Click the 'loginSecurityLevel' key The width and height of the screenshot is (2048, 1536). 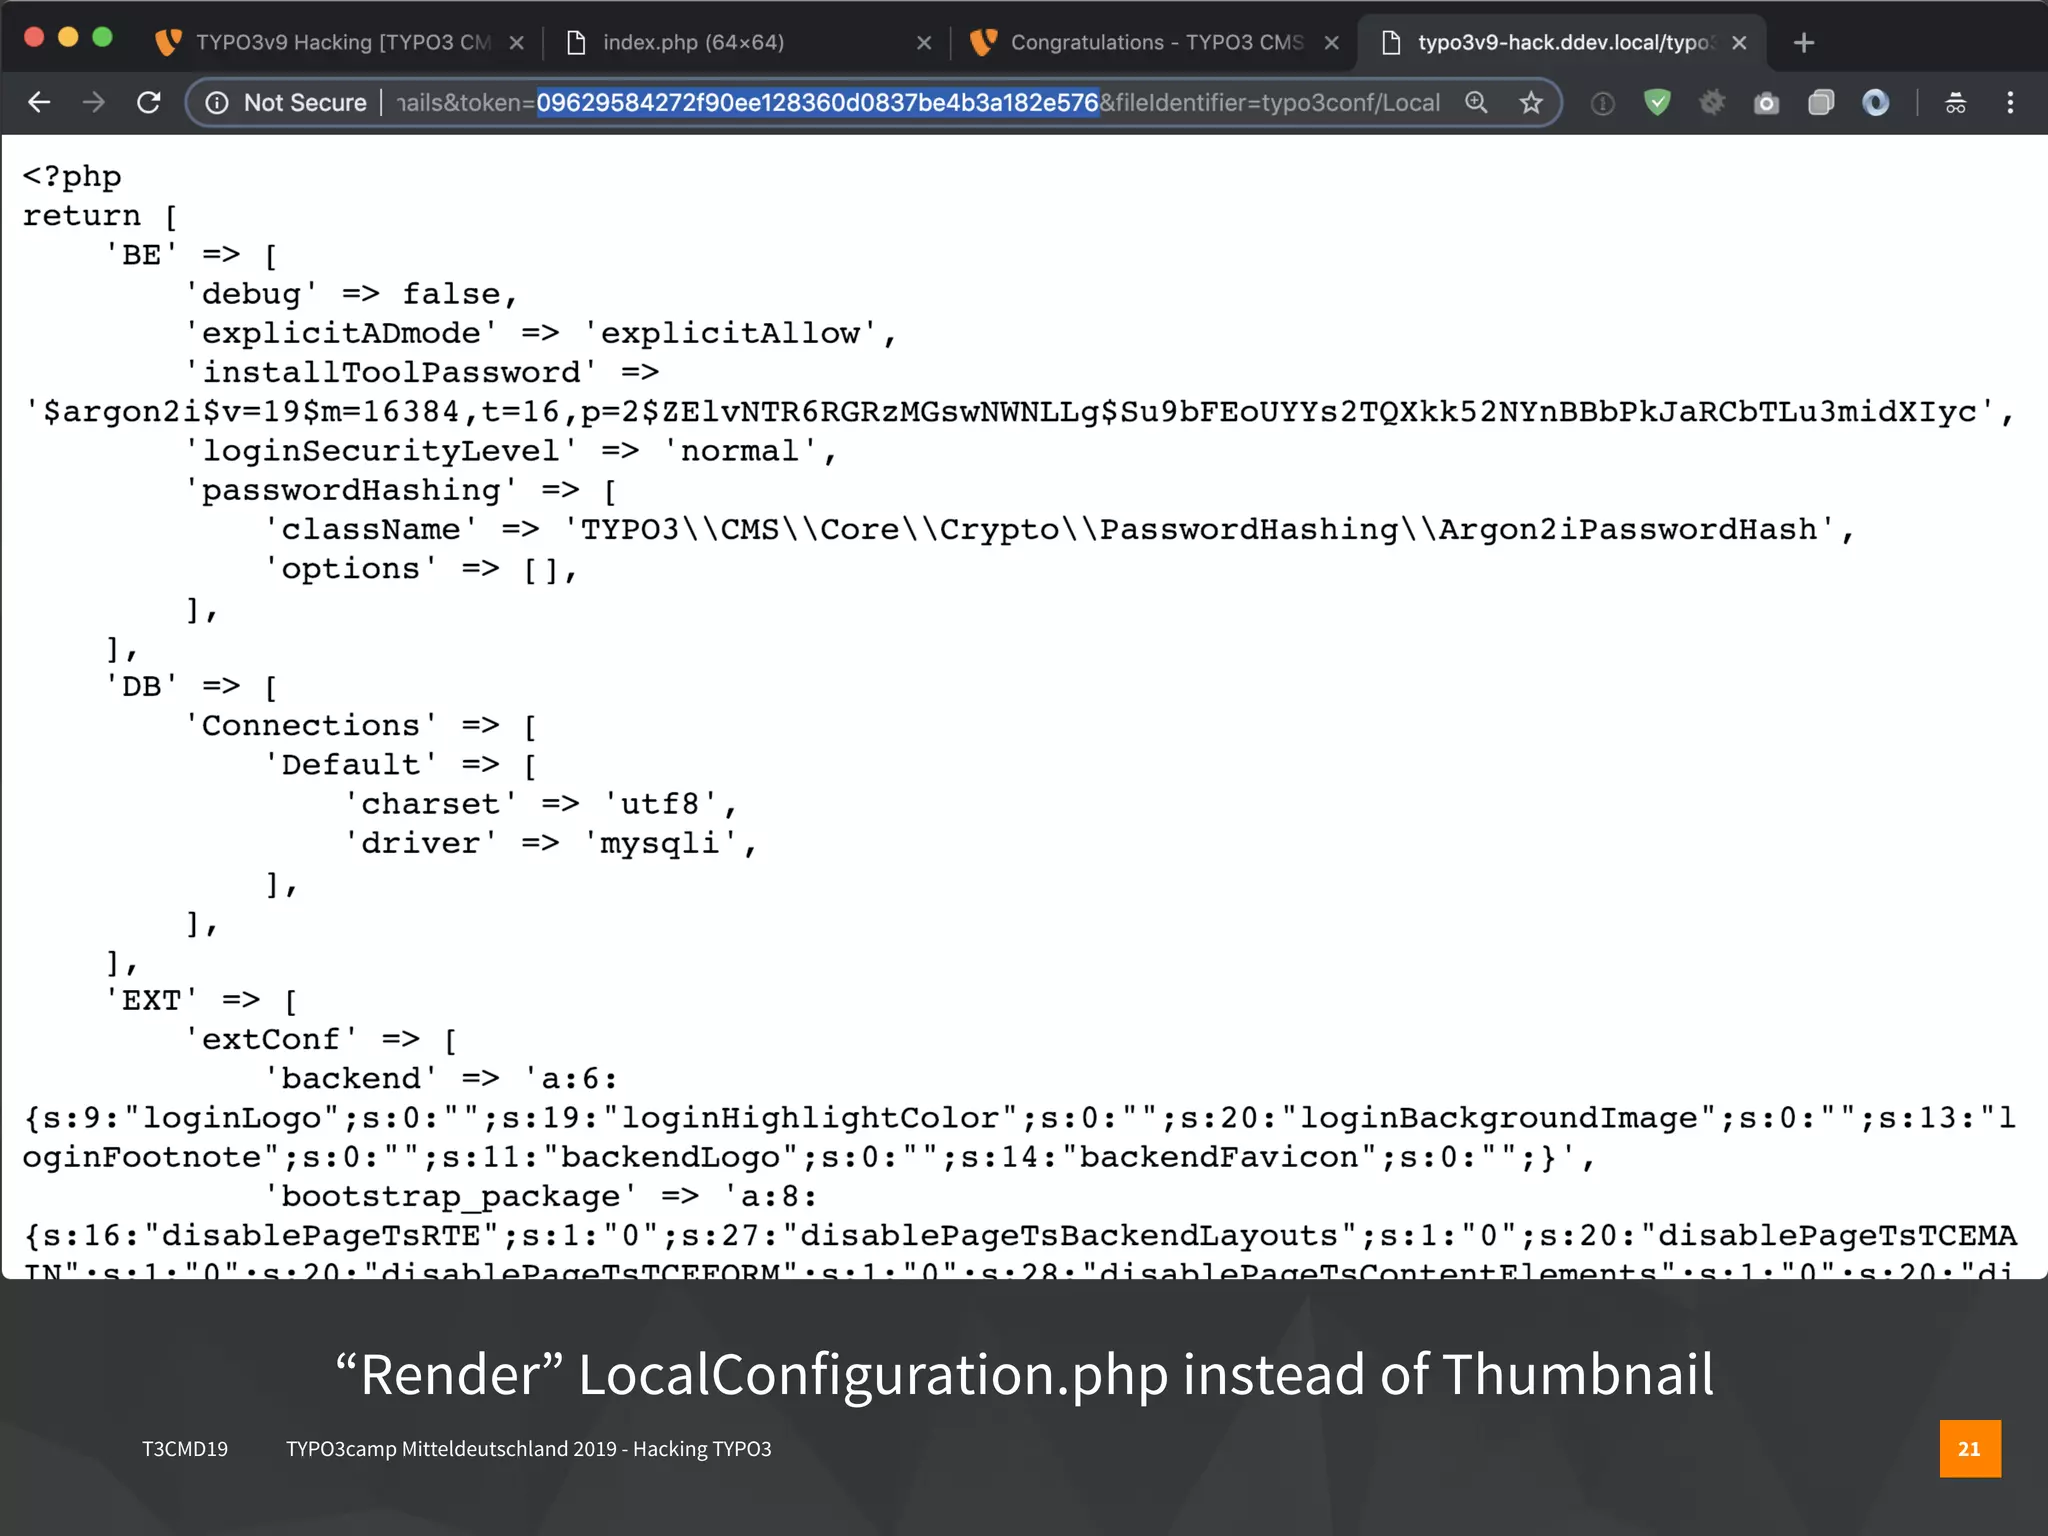pyautogui.click(x=381, y=450)
